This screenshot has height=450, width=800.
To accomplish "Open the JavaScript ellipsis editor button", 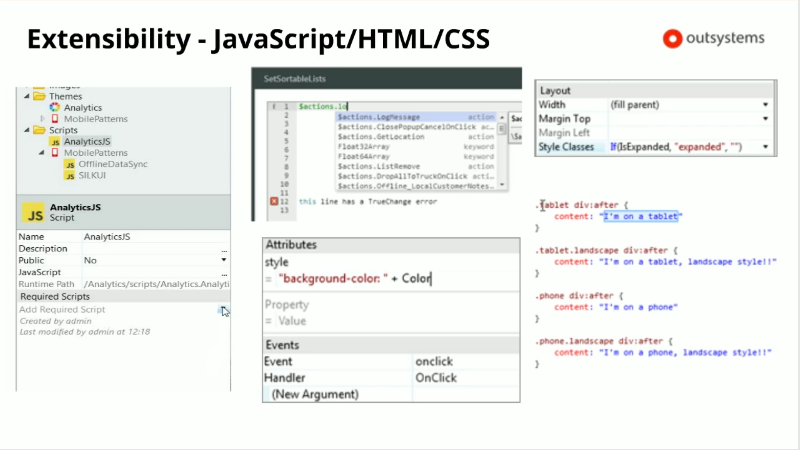I will pyautogui.click(x=224, y=273).
